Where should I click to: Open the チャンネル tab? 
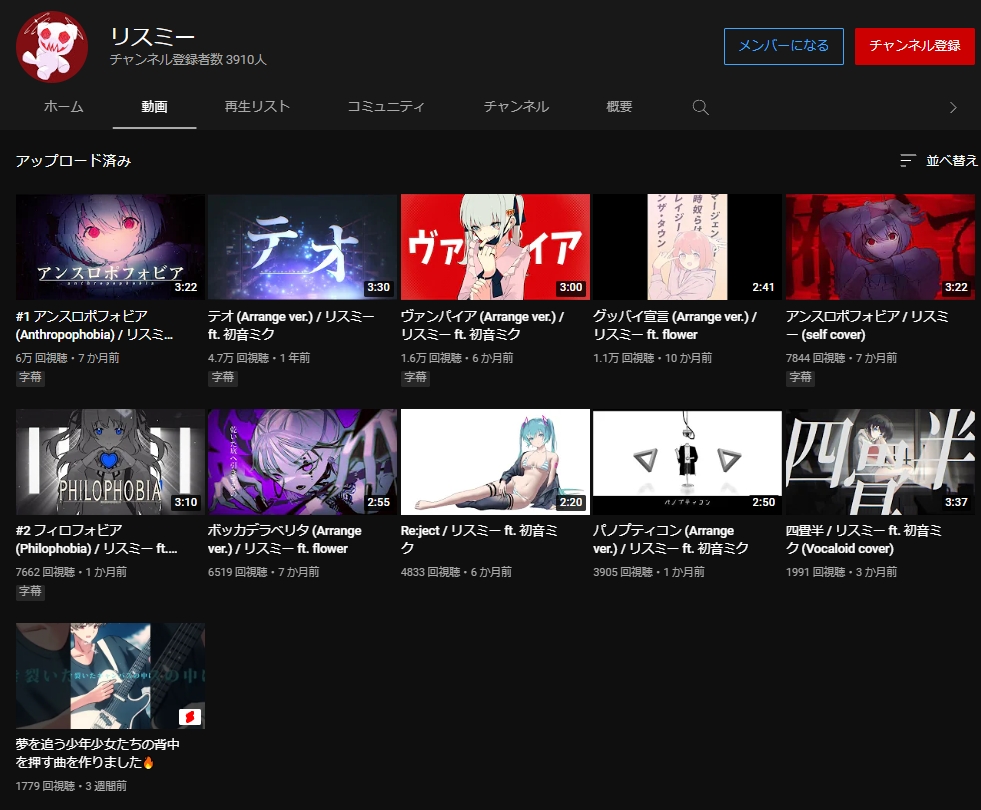tap(516, 107)
